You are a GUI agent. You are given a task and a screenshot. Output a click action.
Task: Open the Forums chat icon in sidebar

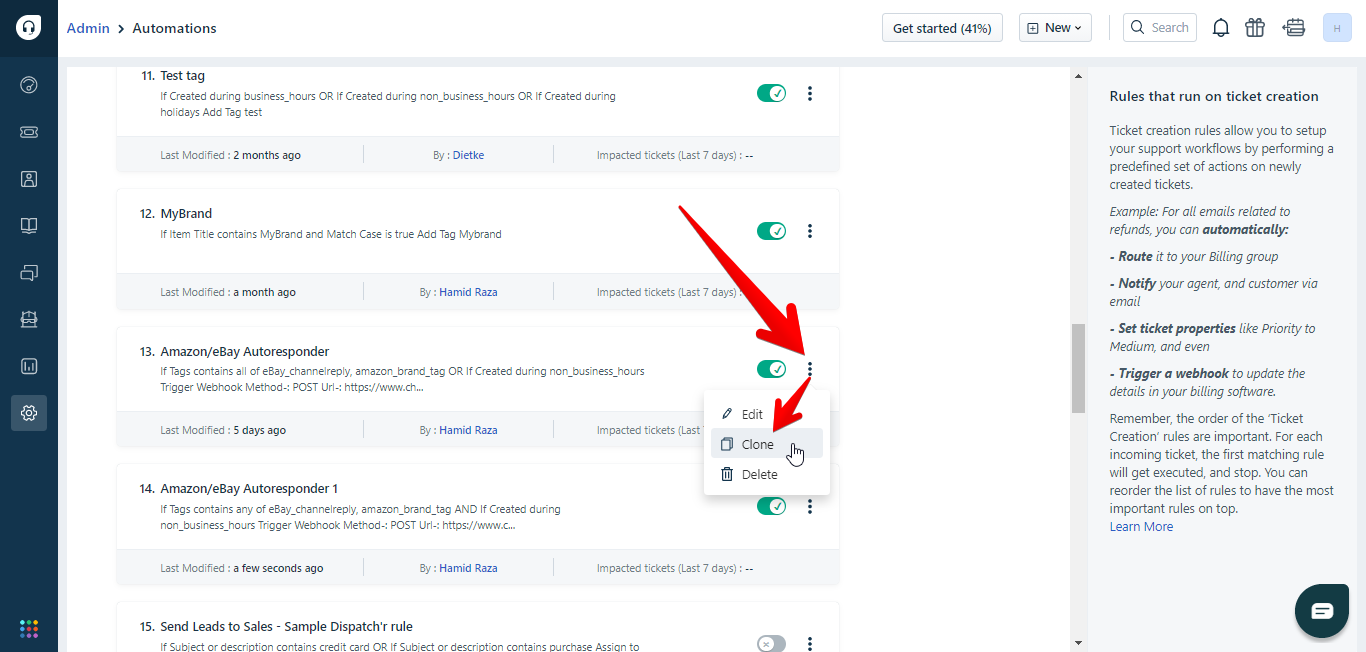point(29,272)
